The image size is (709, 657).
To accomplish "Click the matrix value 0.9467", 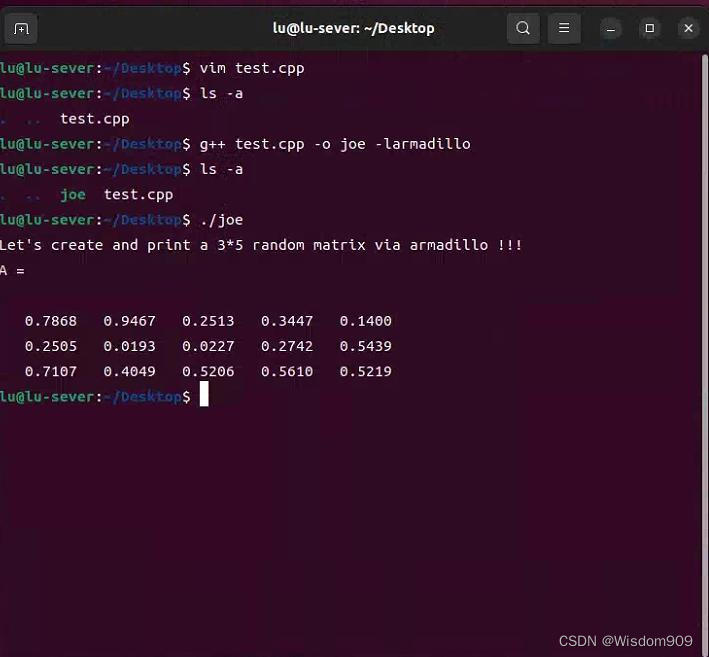I will tap(129, 321).
